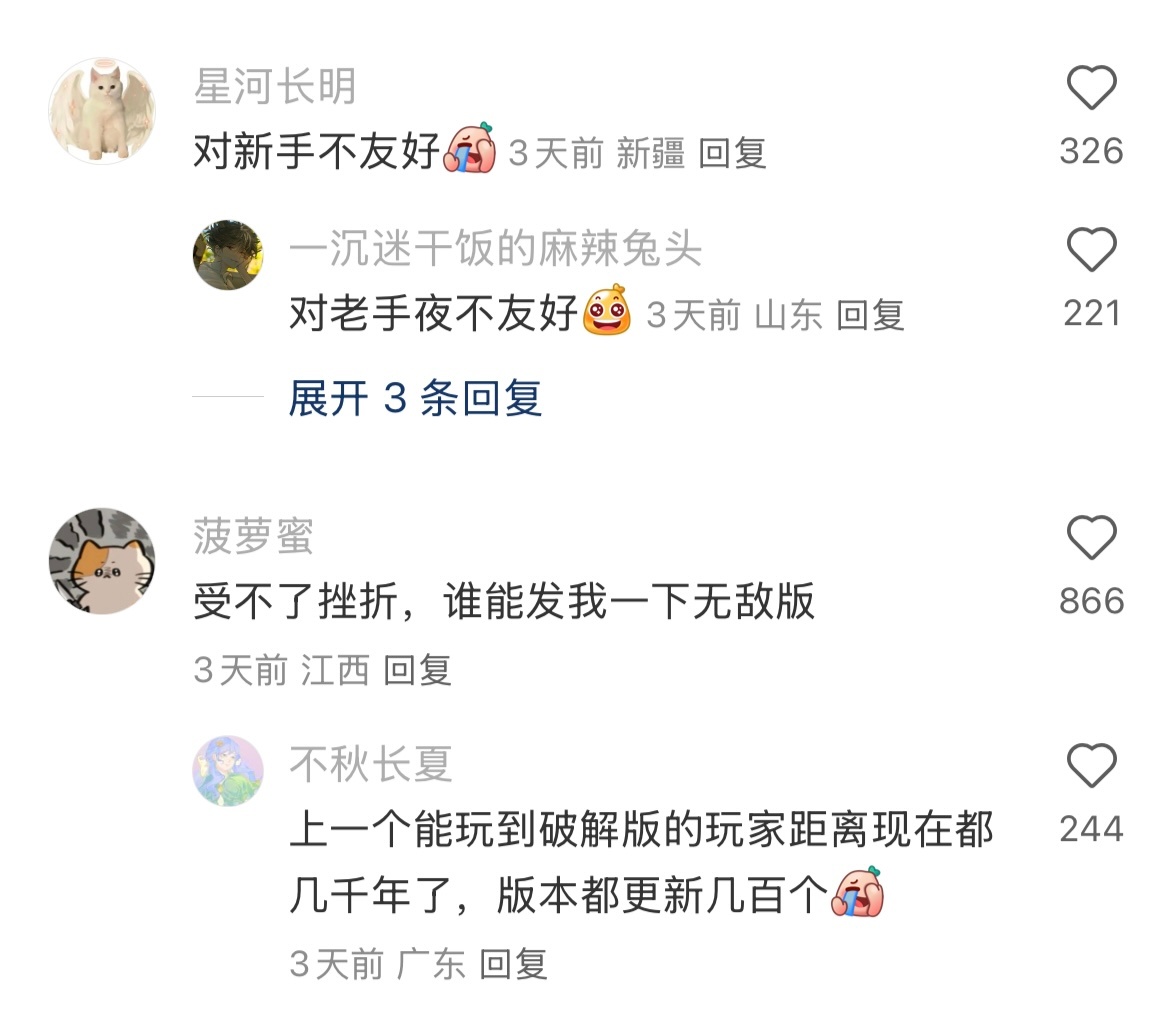Tap the heart icon with 244 likes

1091,766
